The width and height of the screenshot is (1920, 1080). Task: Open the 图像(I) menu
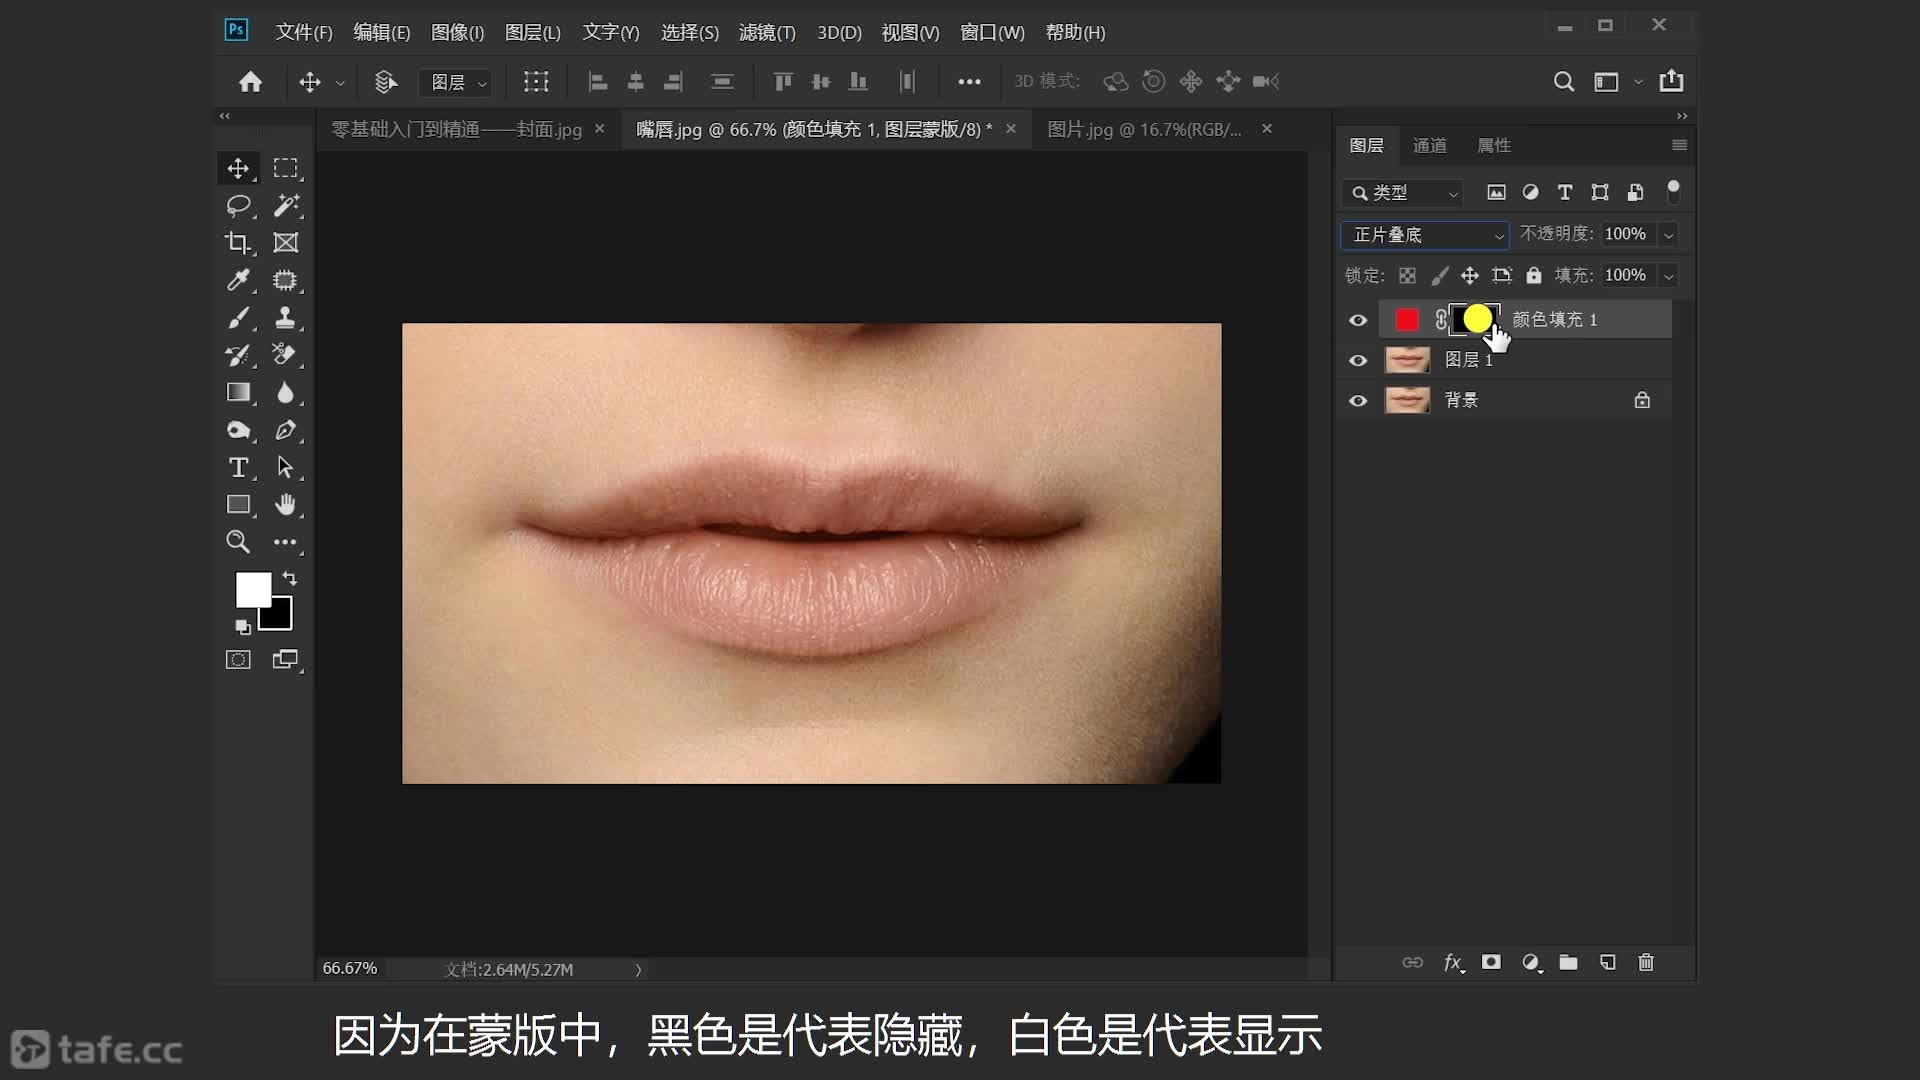pos(457,32)
